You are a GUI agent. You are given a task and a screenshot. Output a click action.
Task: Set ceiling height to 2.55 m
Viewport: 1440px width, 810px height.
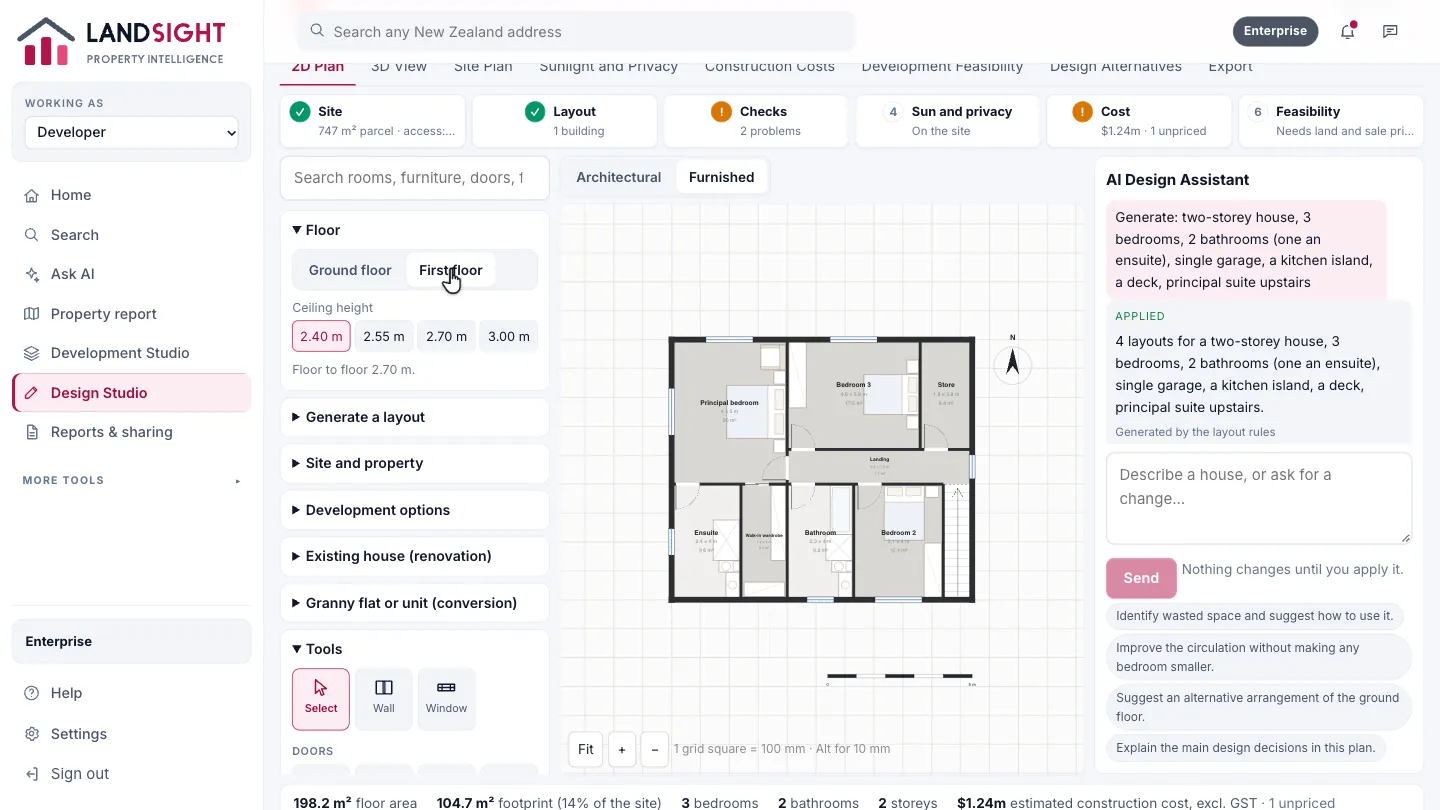tap(384, 337)
